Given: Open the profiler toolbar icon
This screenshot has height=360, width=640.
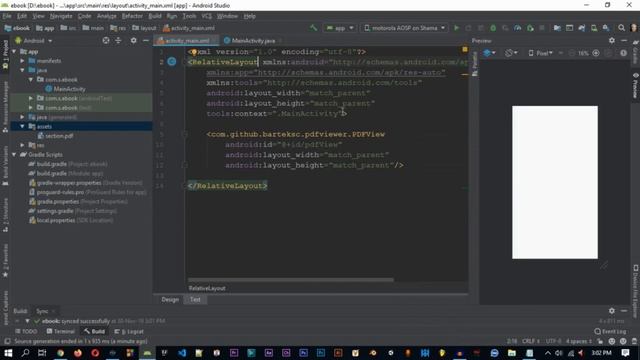Looking at the screenshot, I should (518, 28).
